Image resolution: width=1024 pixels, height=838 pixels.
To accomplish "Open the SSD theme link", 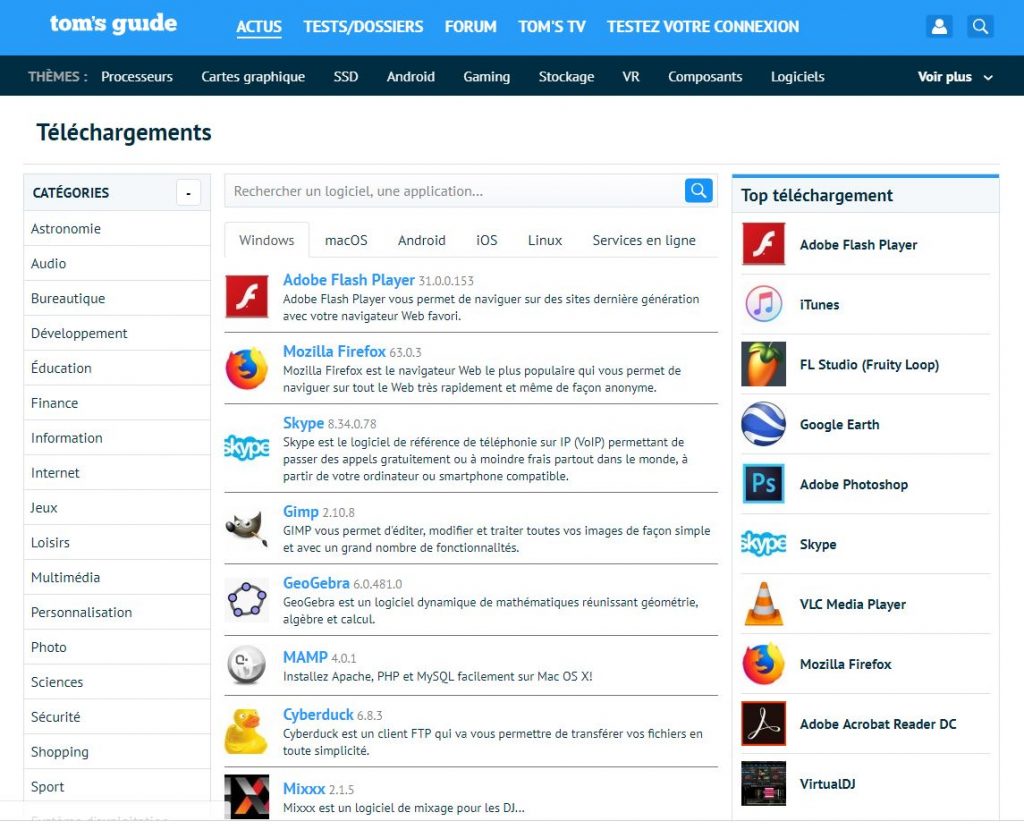I will click(345, 76).
